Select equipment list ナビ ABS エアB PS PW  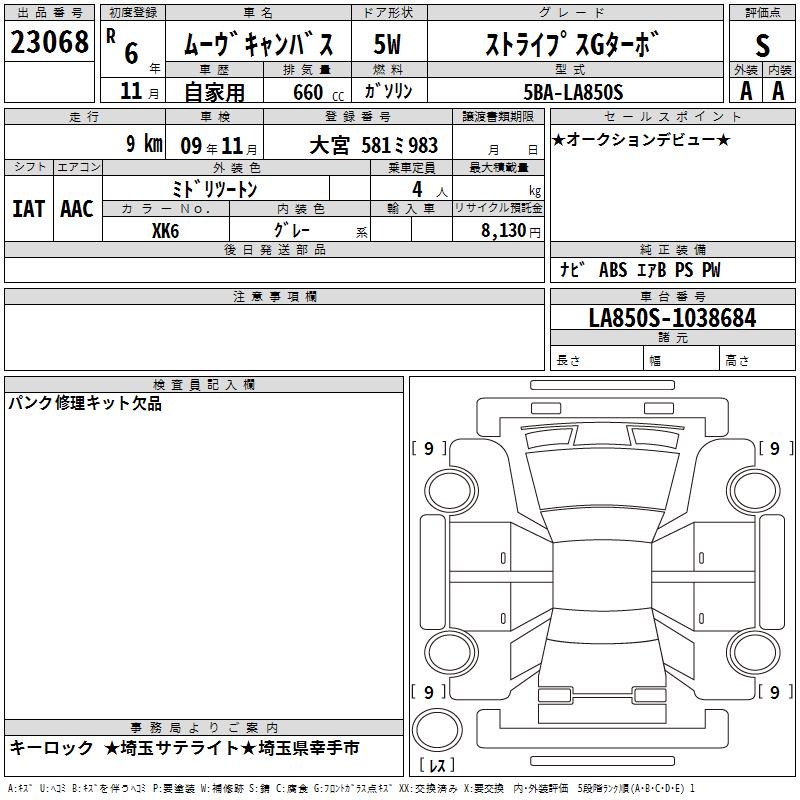pos(639,269)
